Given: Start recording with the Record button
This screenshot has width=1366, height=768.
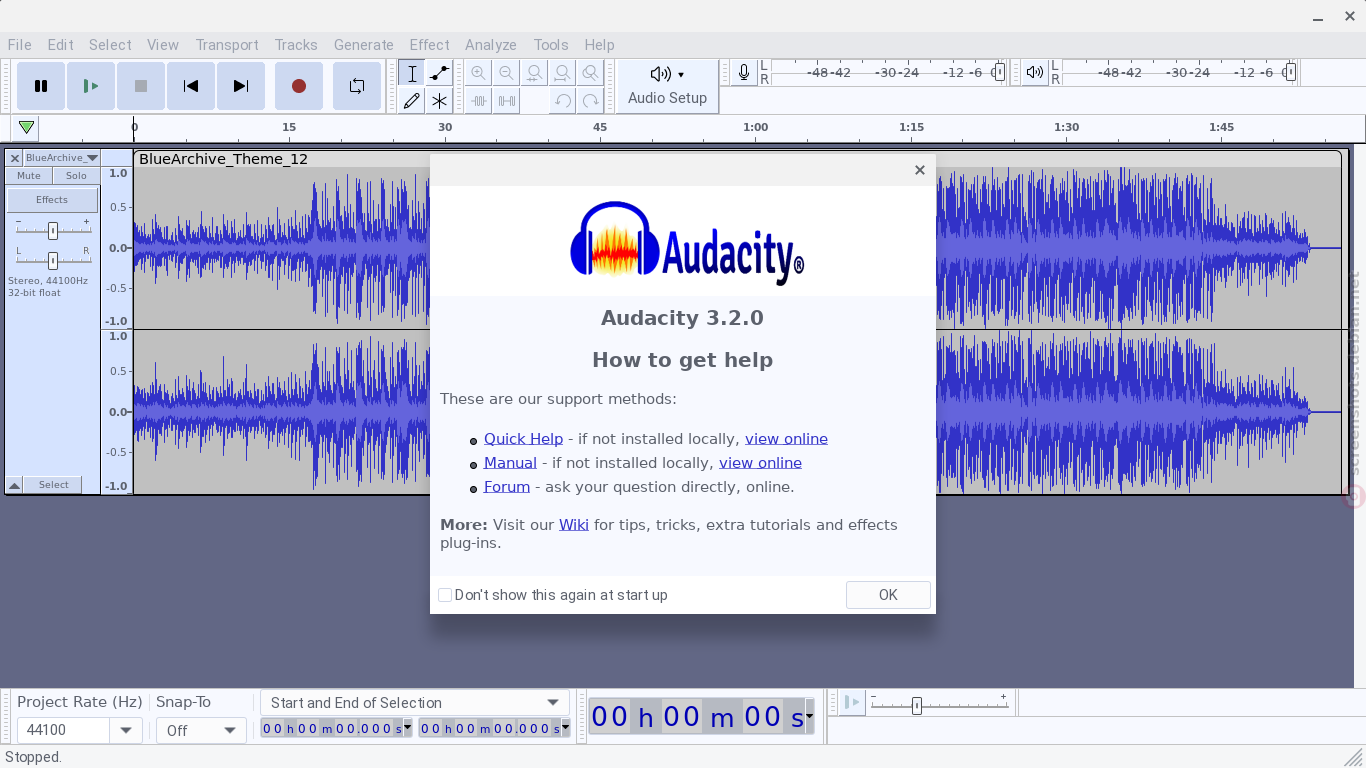Looking at the screenshot, I should click(298, 86).
